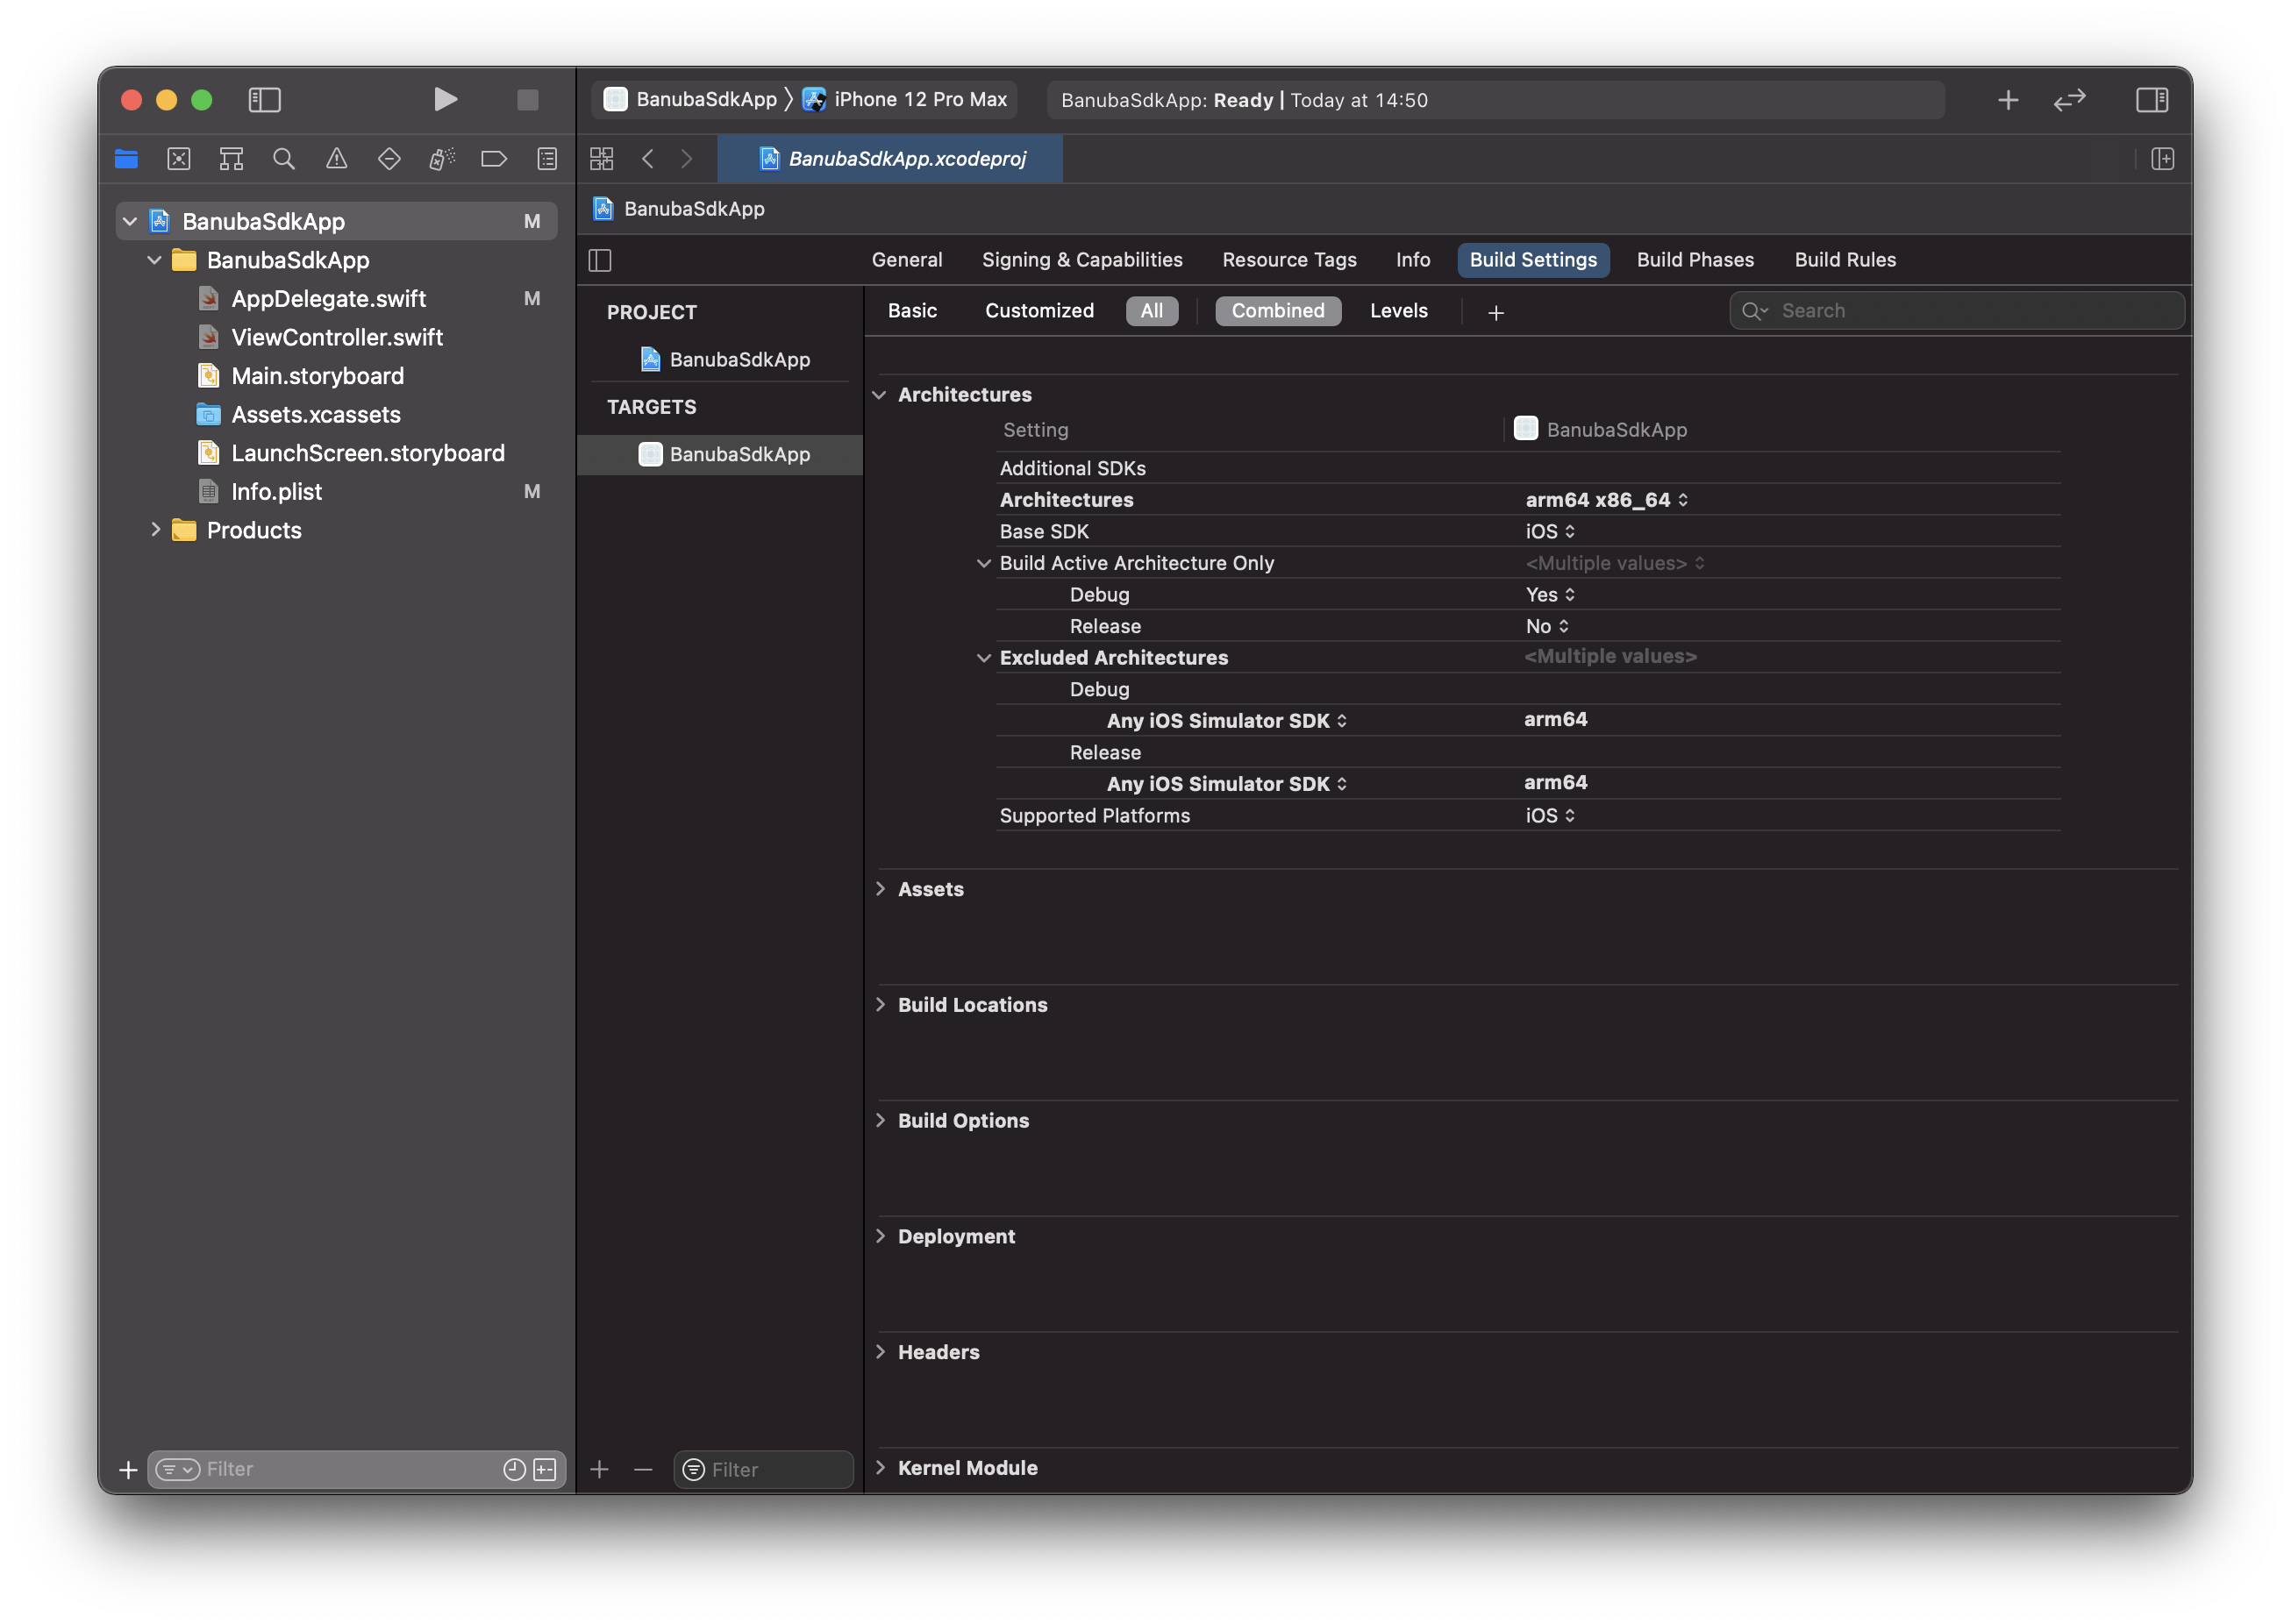Collapse the BanubaSdkApp group folder

[x=154, y=260]
